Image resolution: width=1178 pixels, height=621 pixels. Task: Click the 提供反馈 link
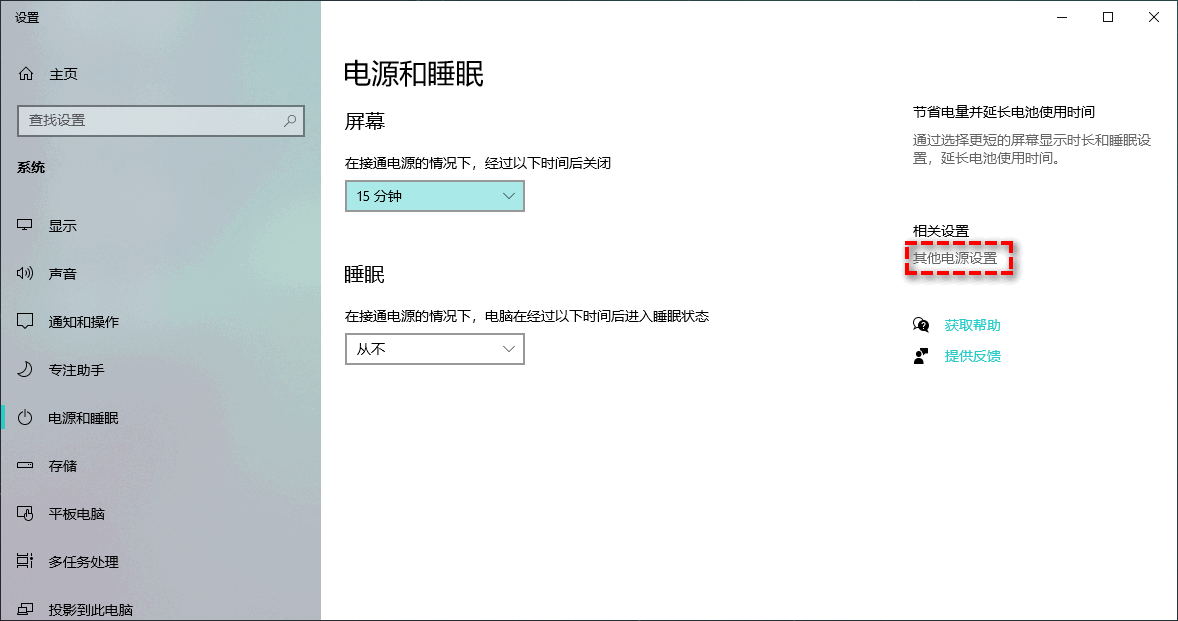click(972, 356)
